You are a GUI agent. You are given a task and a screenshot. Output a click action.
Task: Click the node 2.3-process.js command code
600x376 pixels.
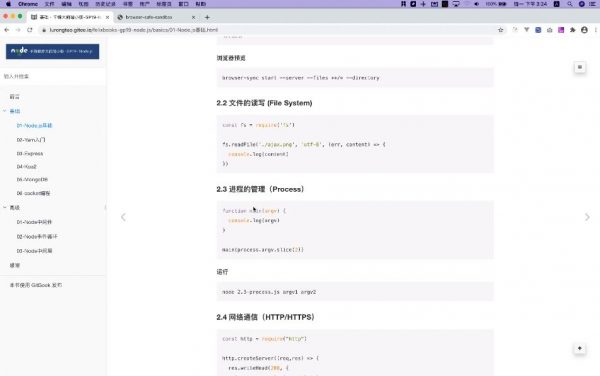point(269,292)
